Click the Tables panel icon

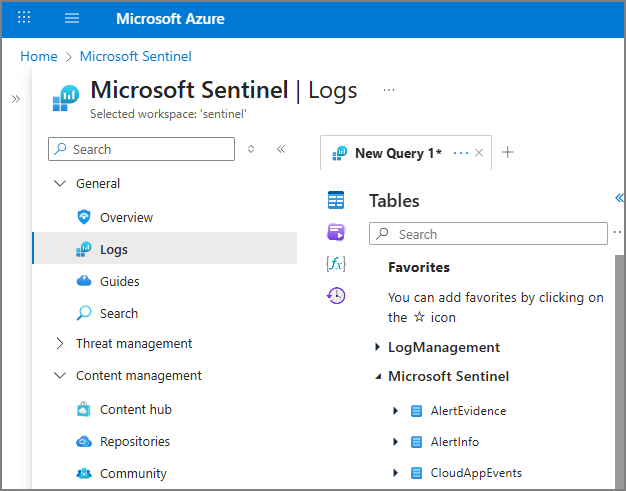coord(336,200)
